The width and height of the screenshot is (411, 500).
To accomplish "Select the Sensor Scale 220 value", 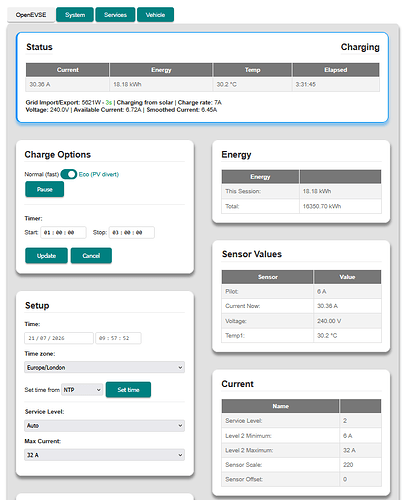I will pos(348,465).
